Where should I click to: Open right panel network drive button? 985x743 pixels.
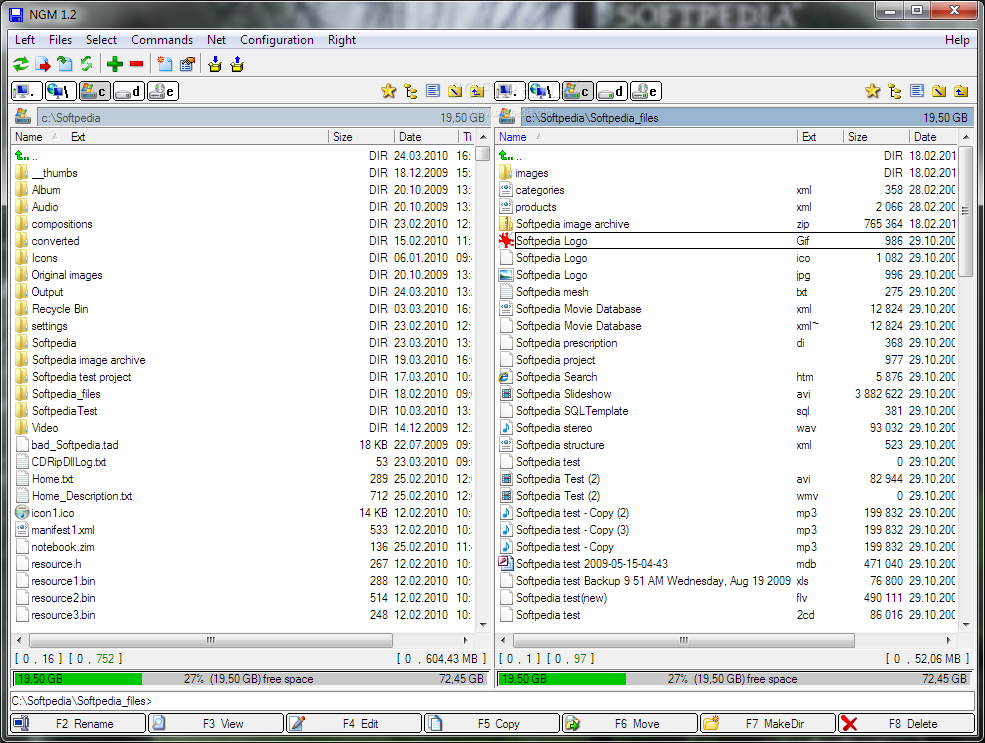tap(544, 92)
